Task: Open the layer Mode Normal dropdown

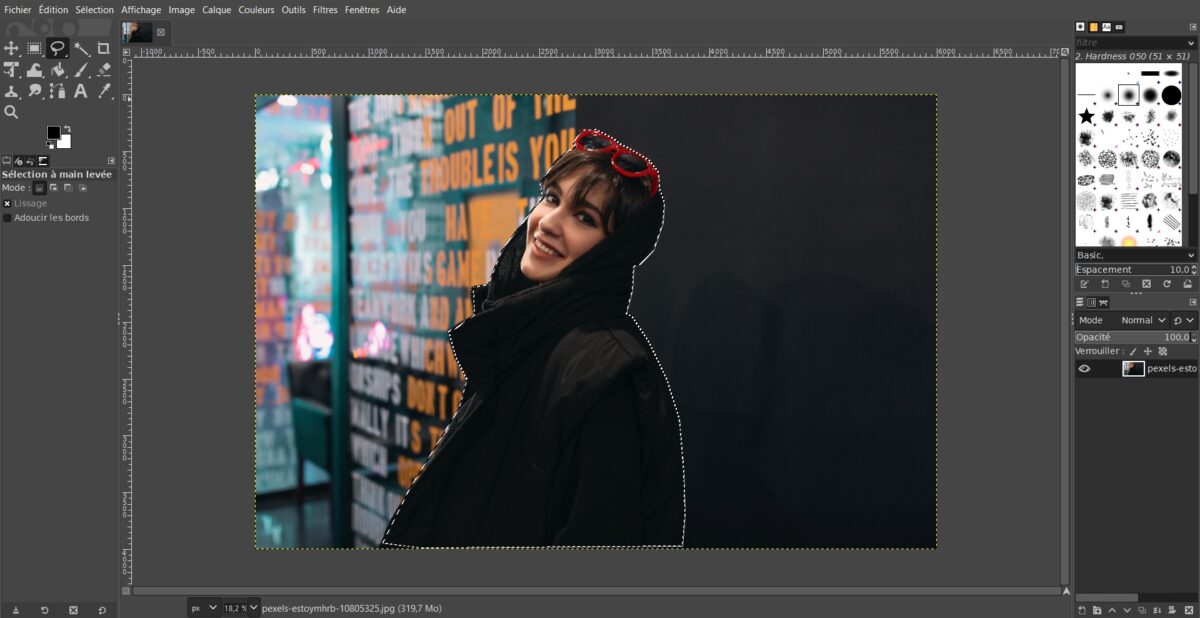Action: 1143,320
